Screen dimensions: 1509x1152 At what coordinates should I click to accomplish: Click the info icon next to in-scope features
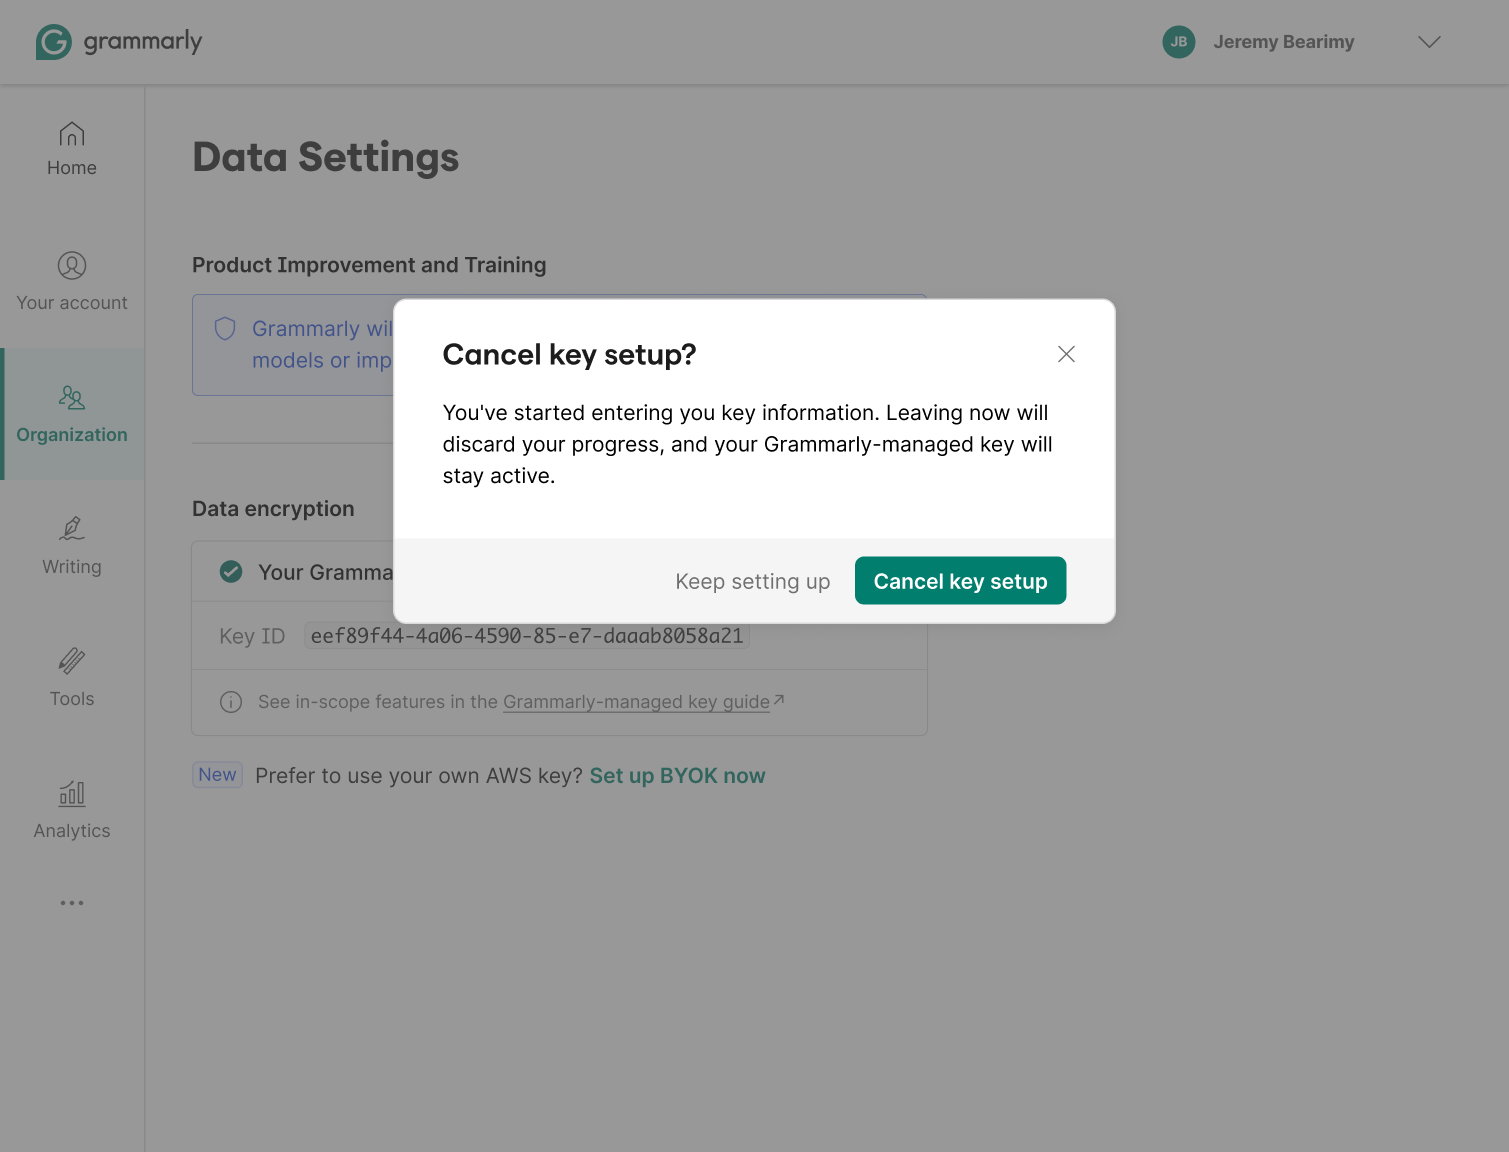pyautogui.click(x=230, y=702)
